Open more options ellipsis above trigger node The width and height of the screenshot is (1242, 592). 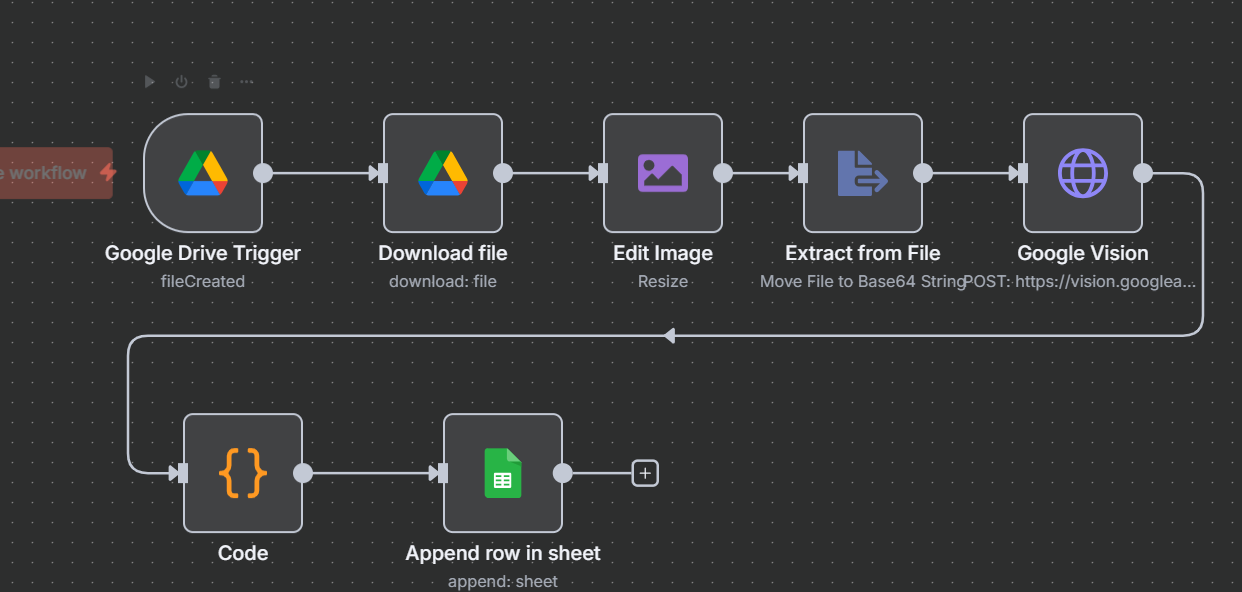(x=246, y=82)
